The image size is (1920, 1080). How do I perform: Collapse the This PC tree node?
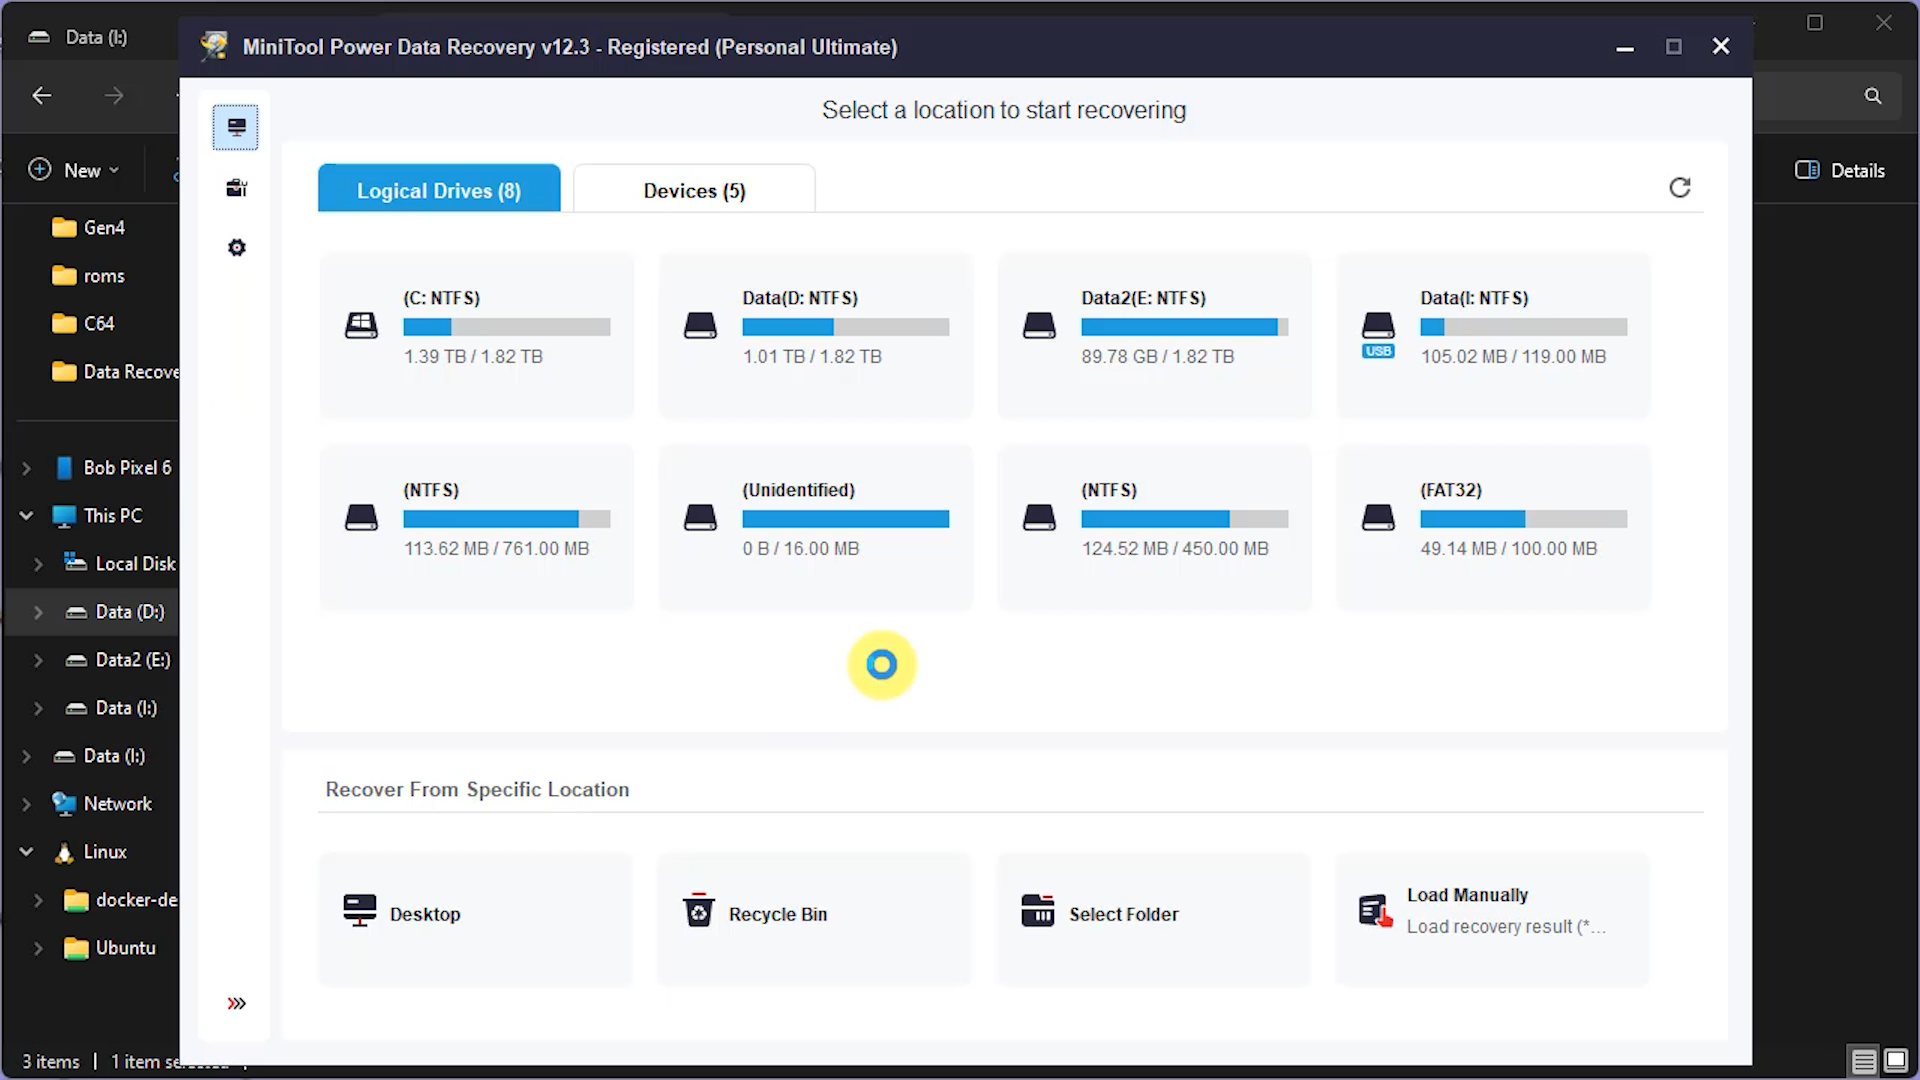click(x=25, y=515)
